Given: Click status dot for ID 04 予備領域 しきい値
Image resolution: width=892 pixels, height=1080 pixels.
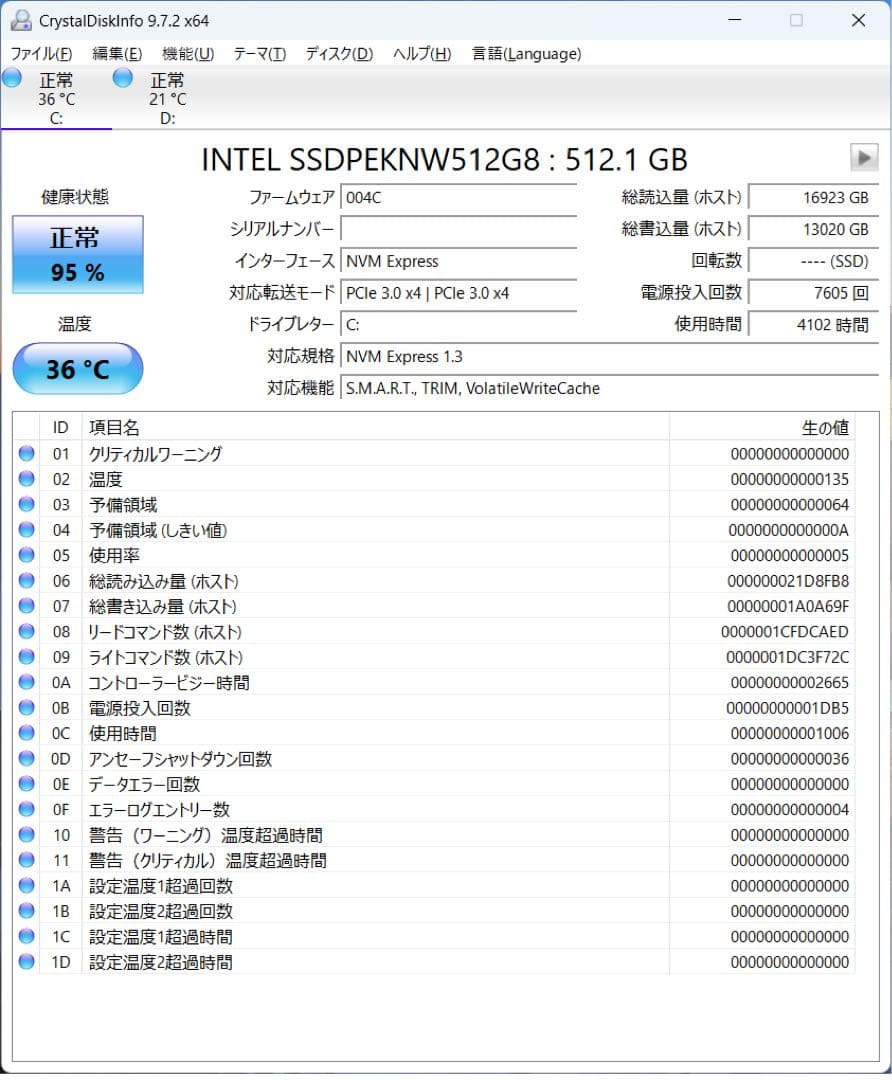Looking at the screenshot, I should click(27, 530).
